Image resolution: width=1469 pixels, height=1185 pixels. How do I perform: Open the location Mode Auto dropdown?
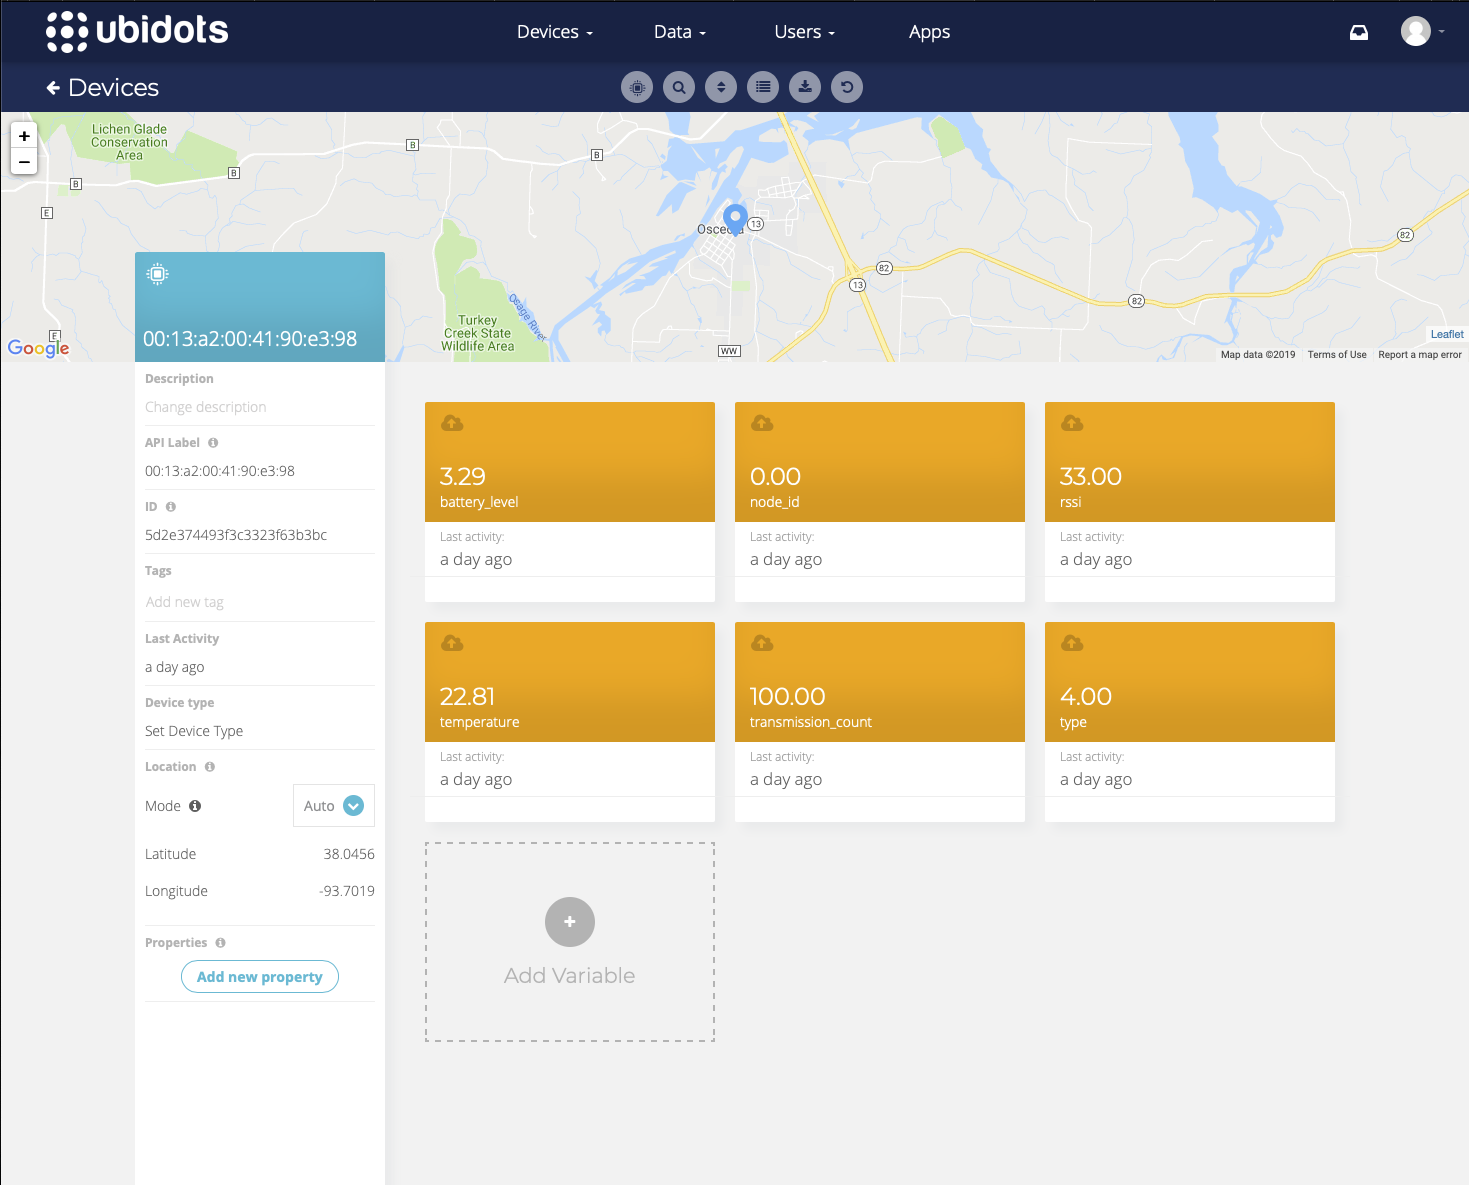coord(333,805)
